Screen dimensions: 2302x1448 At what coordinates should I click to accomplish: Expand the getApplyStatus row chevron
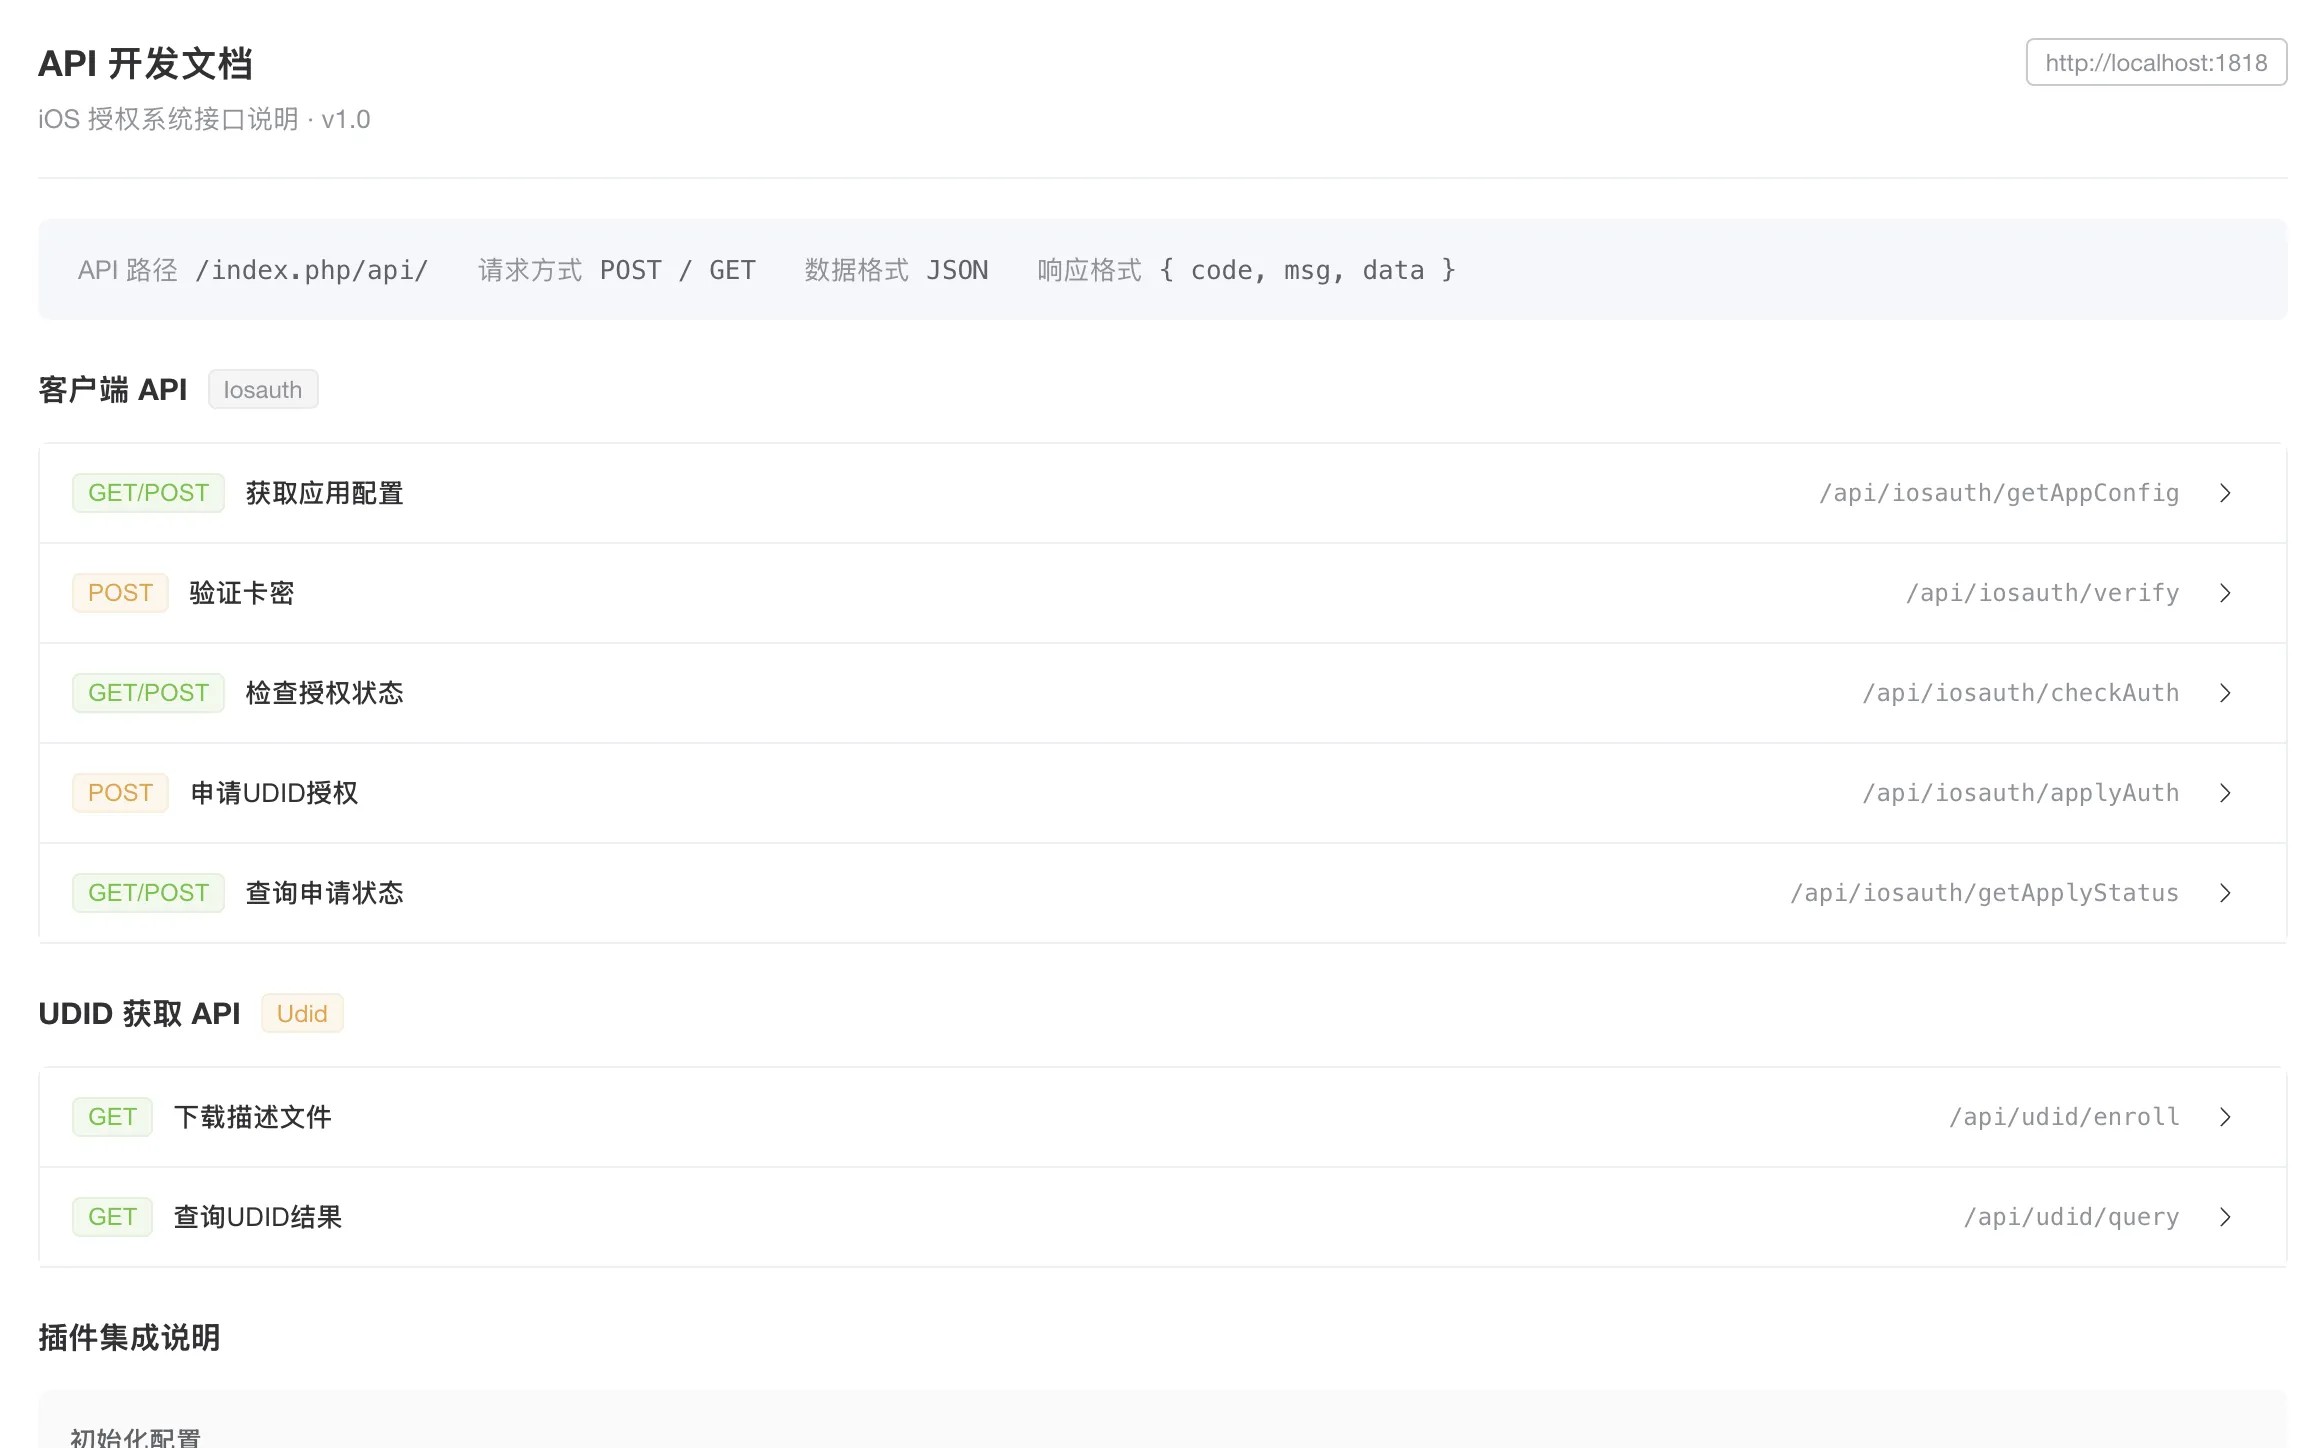point(2225,893)
